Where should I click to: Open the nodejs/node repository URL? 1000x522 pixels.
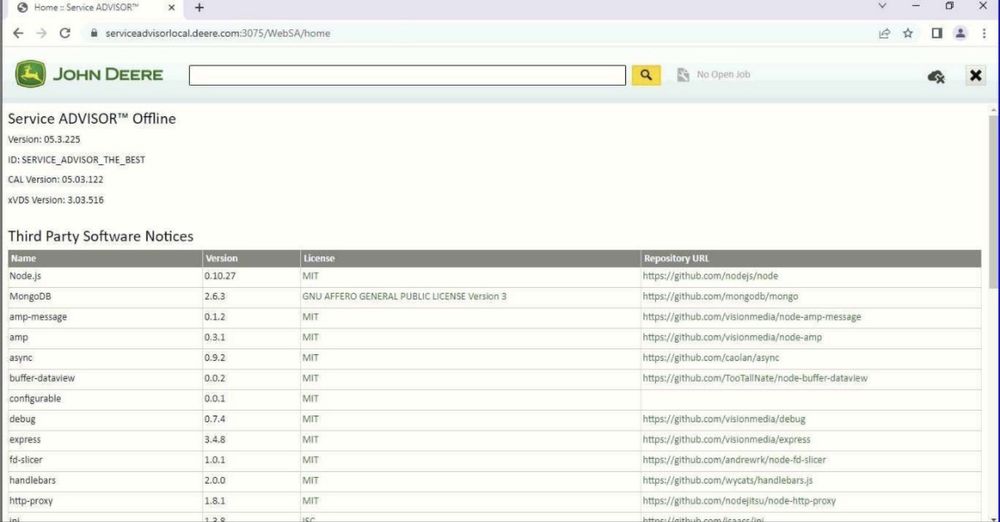710,276
